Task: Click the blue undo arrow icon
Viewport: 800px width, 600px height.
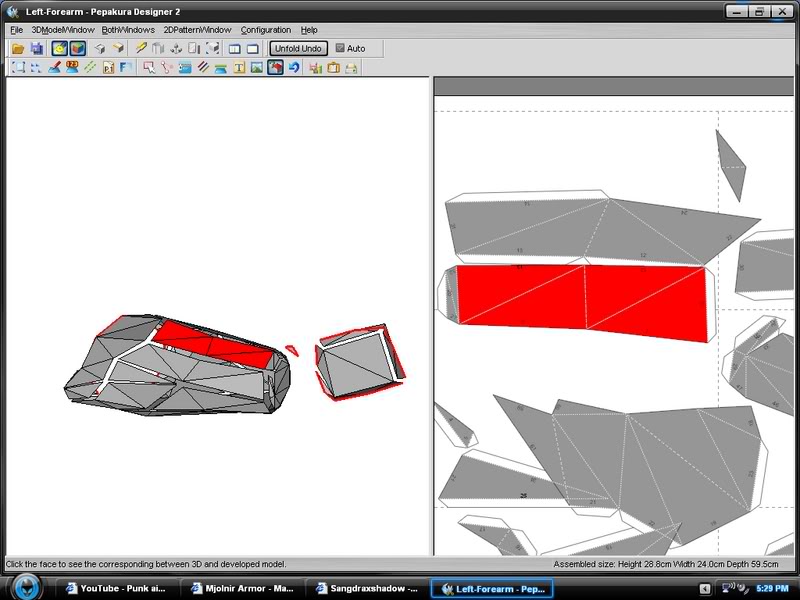Action: coord(293,67)
